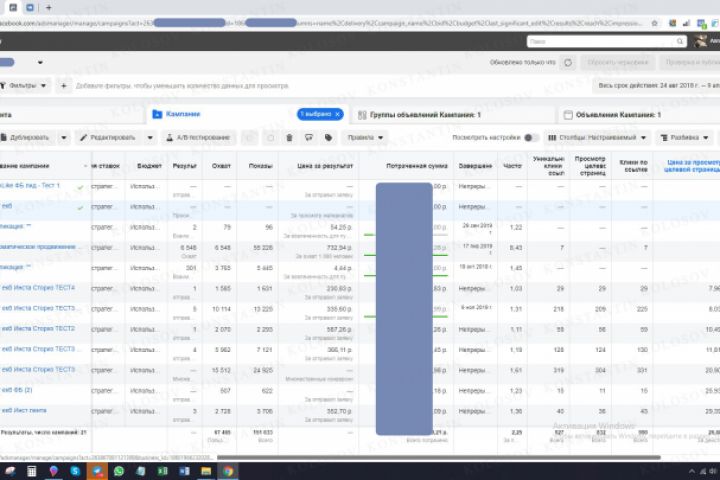Open Chrome from the taskbar
This screenshot has width=720, height=480.
click(x=228, y=471)
